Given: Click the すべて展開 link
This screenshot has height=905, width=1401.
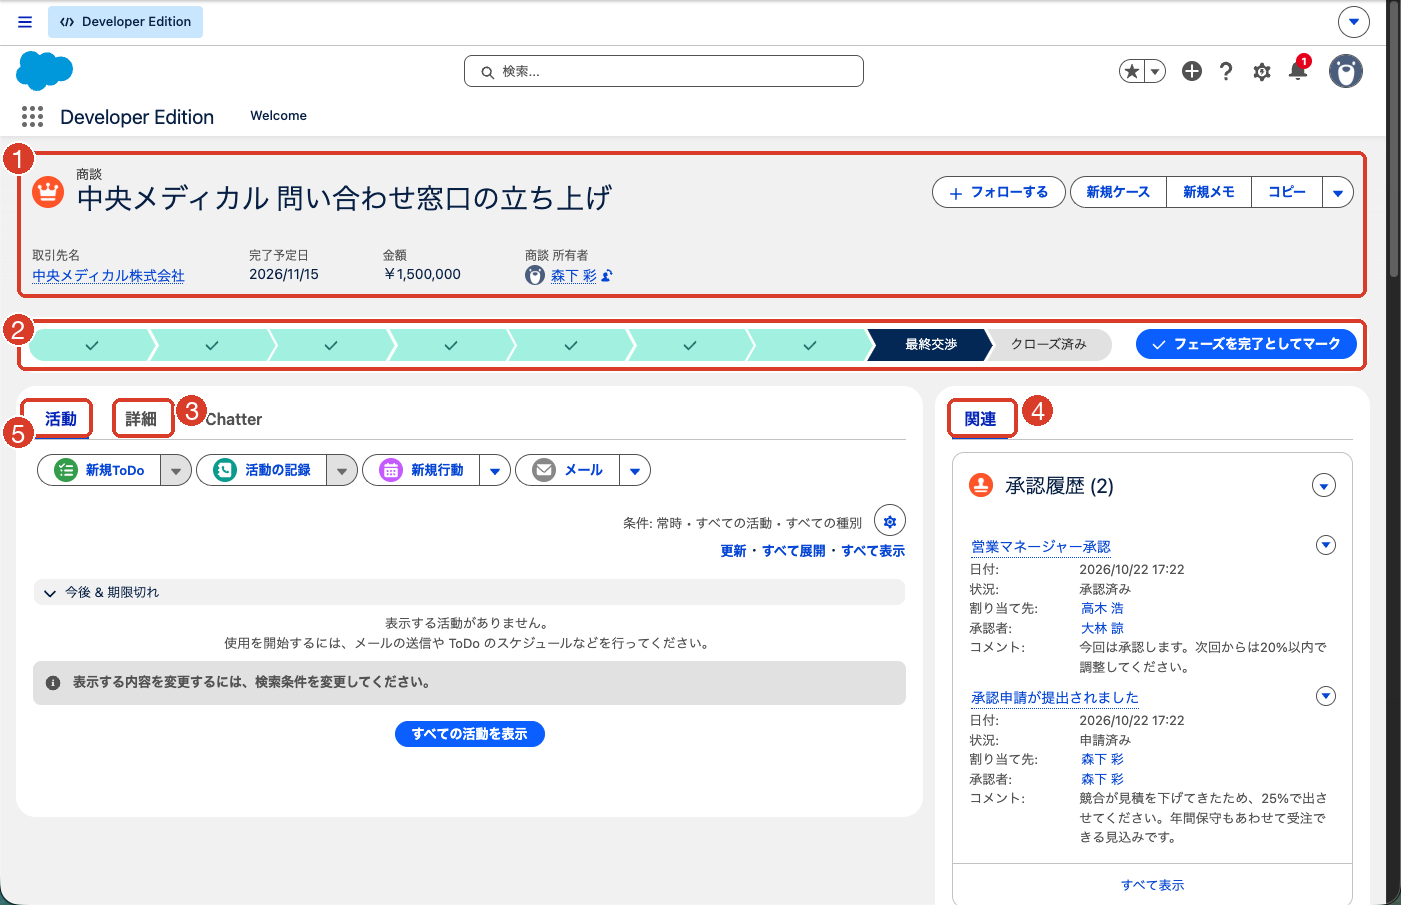Looking at the screenshot, I should tap(794, 551).
